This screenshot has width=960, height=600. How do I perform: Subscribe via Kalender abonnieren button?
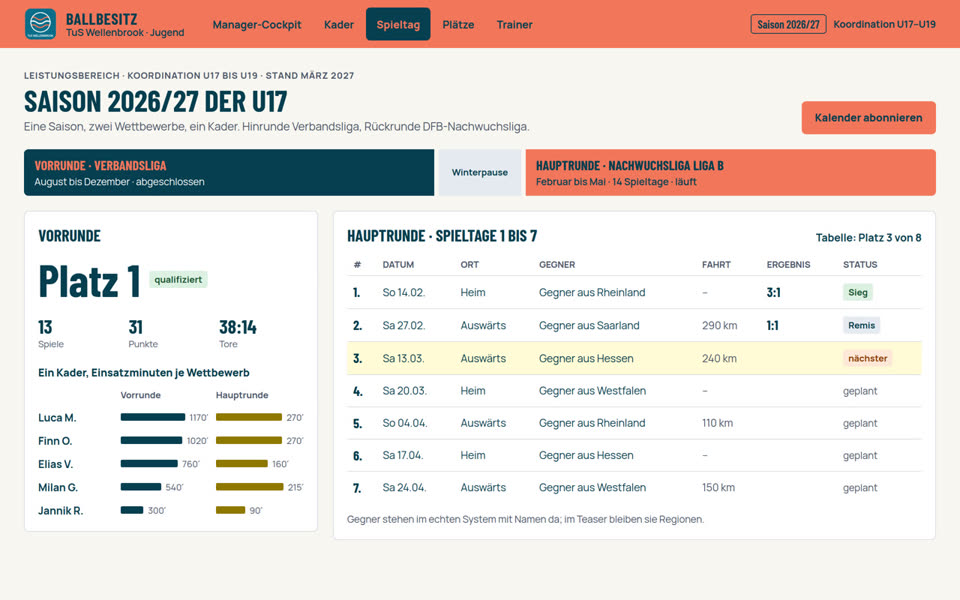[868, 118]
